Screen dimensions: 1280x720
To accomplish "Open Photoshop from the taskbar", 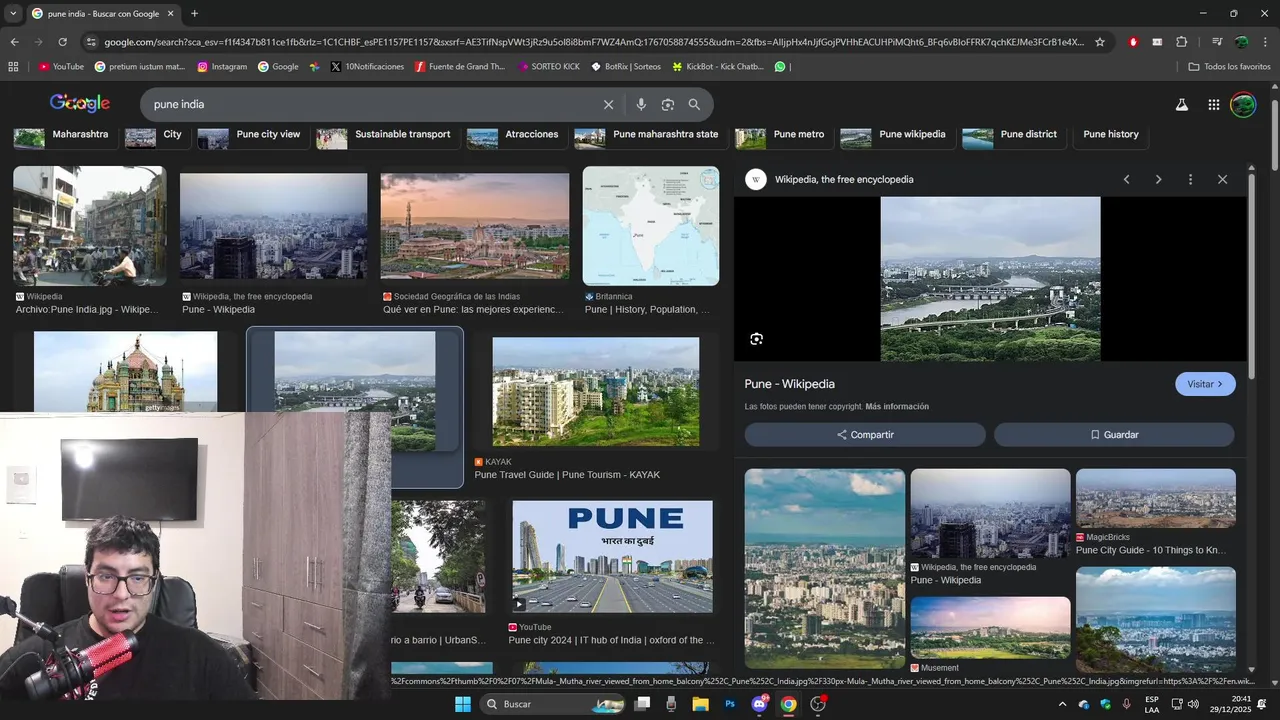I will click(x=730, y=704).
